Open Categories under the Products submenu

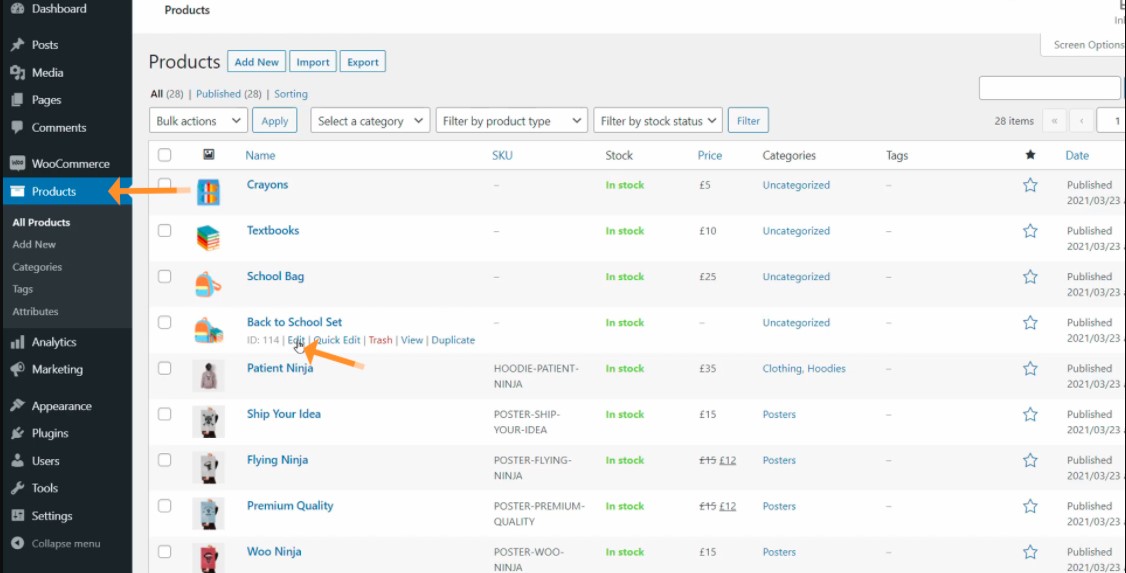click(37, 267)
